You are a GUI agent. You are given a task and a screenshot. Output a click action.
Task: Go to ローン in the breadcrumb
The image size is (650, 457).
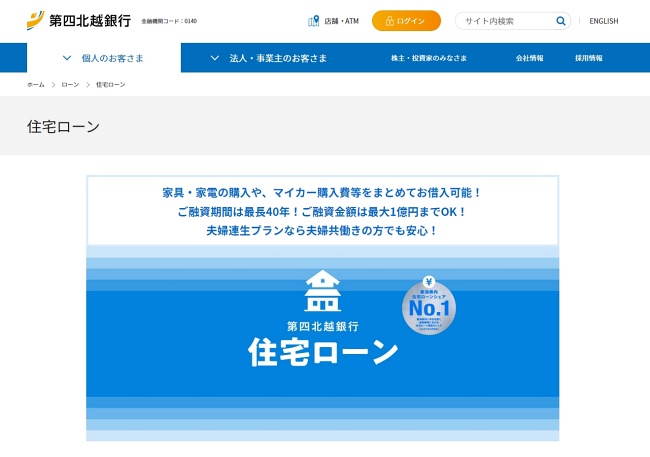point(70,85)
